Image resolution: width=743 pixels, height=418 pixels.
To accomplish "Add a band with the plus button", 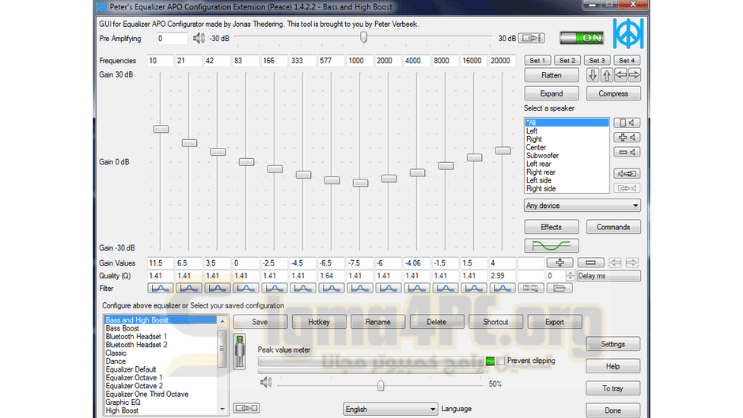I will tap(560, 263).
